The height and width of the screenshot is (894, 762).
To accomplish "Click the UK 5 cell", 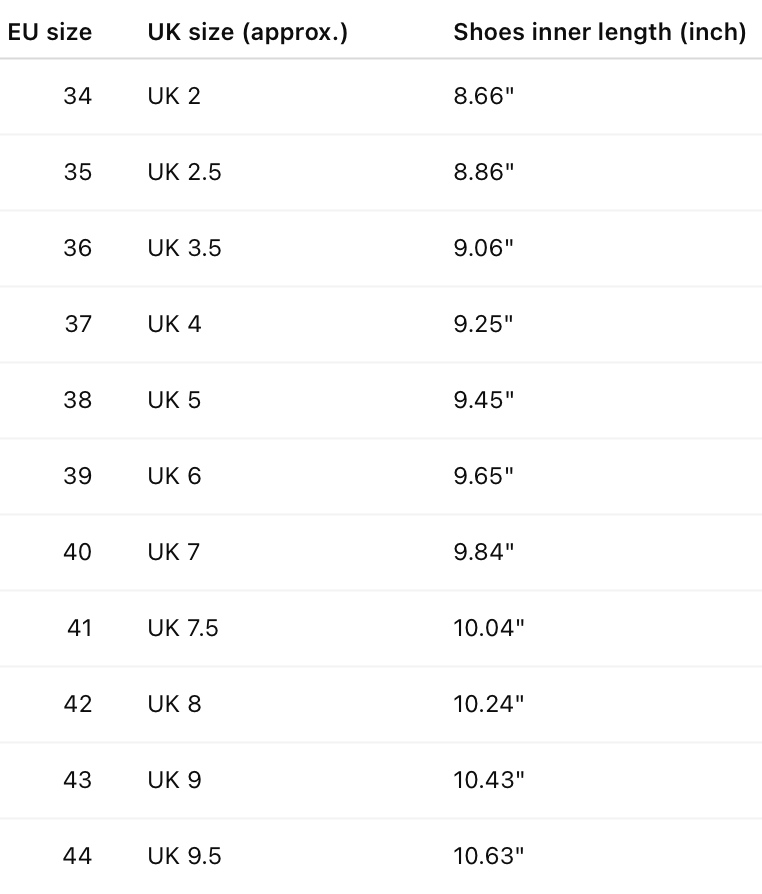I will pos(174,400).
